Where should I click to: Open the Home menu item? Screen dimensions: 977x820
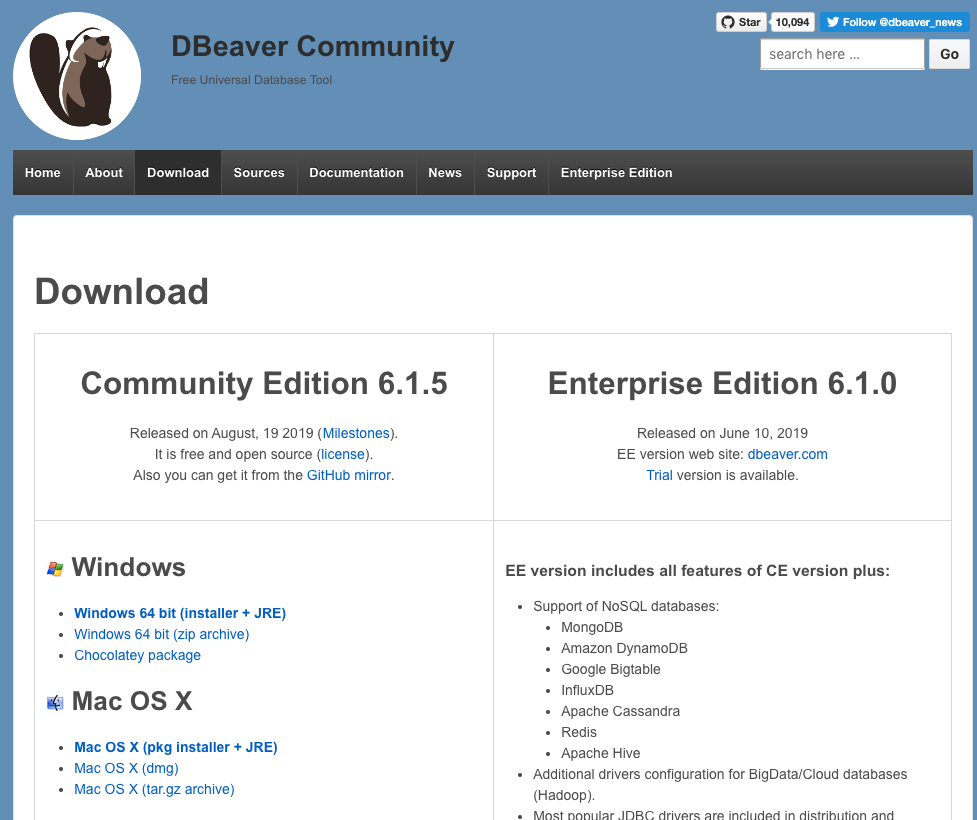pyautogui.click(x=43, y=173)
